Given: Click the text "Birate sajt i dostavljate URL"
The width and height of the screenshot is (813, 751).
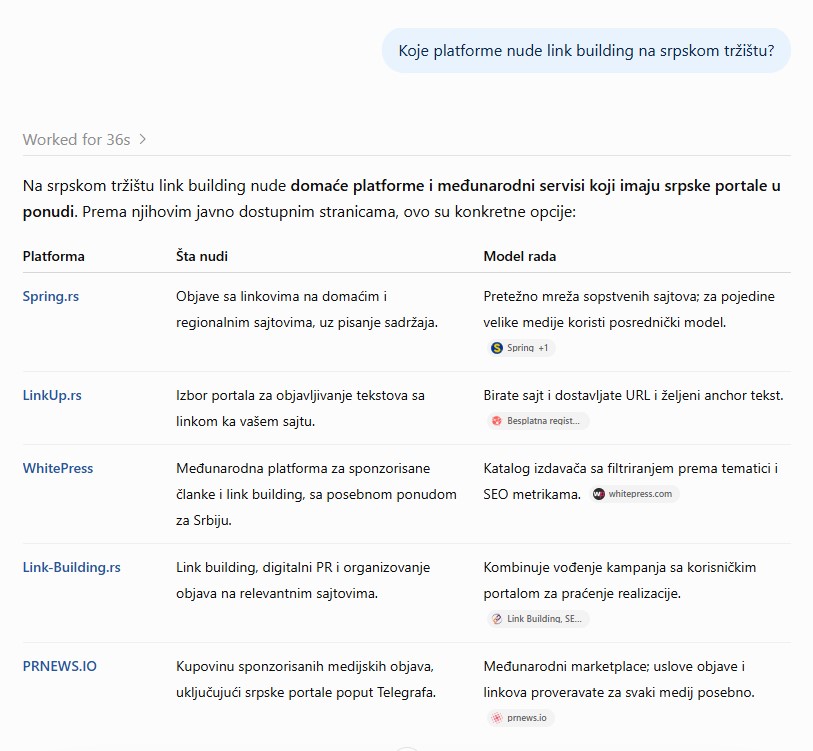Looking at the screenshot, I should point(567,395).
